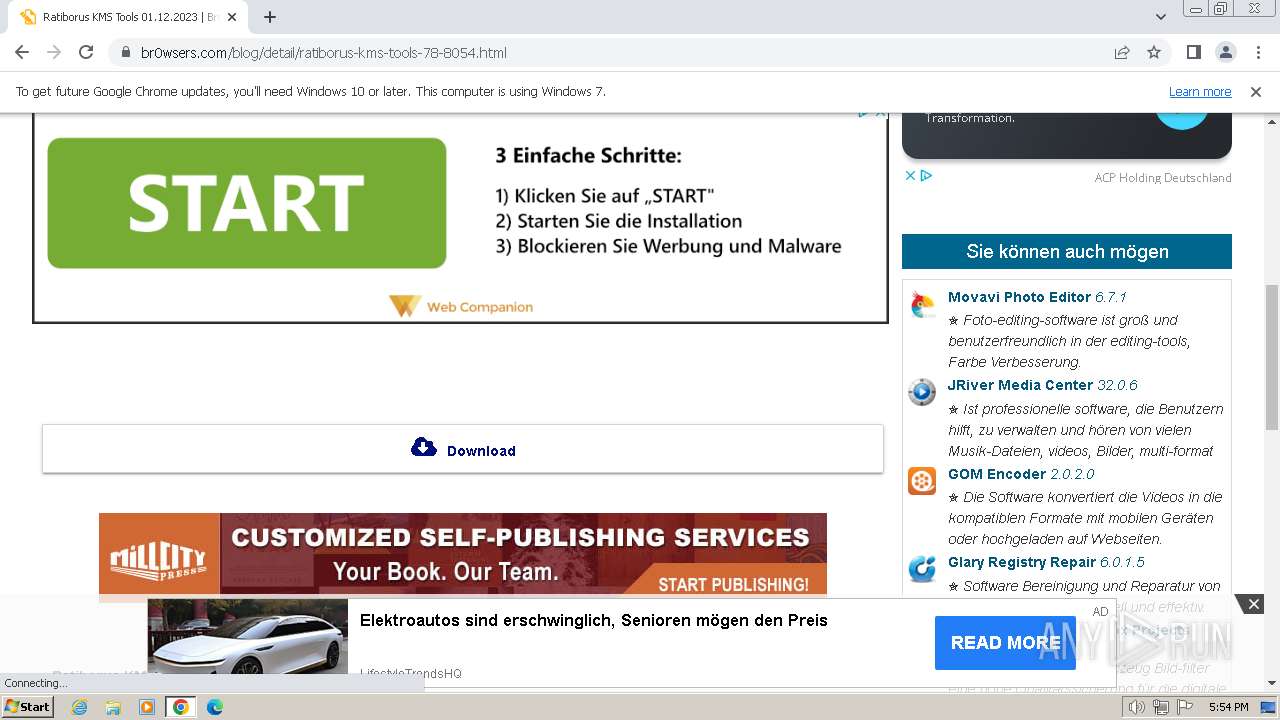The height and width of the screenshot is (720, 1280).
Task: Close the Ratiborus KMS Tools tab
Action: point(232,17)
